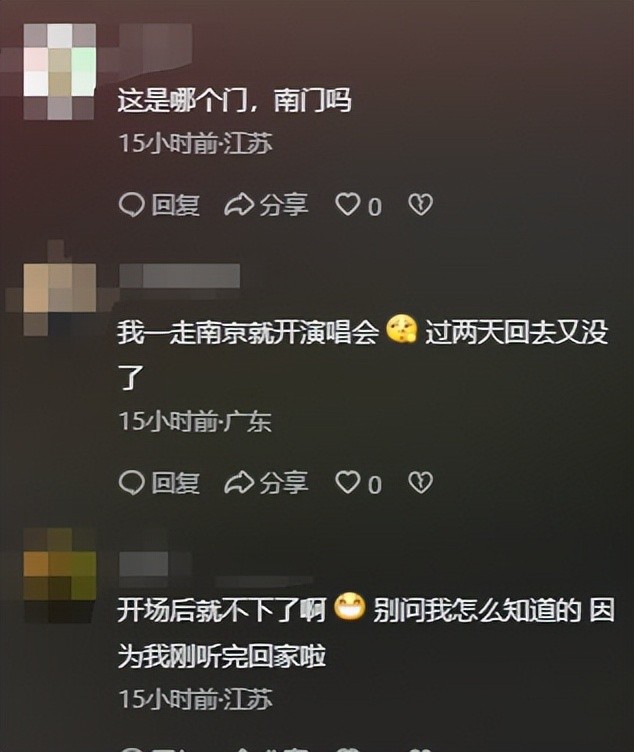Image resolution: width=634 pixels, height=752 pixels.
Task: Click 回复 text under first comment
Action: (175, 205)
